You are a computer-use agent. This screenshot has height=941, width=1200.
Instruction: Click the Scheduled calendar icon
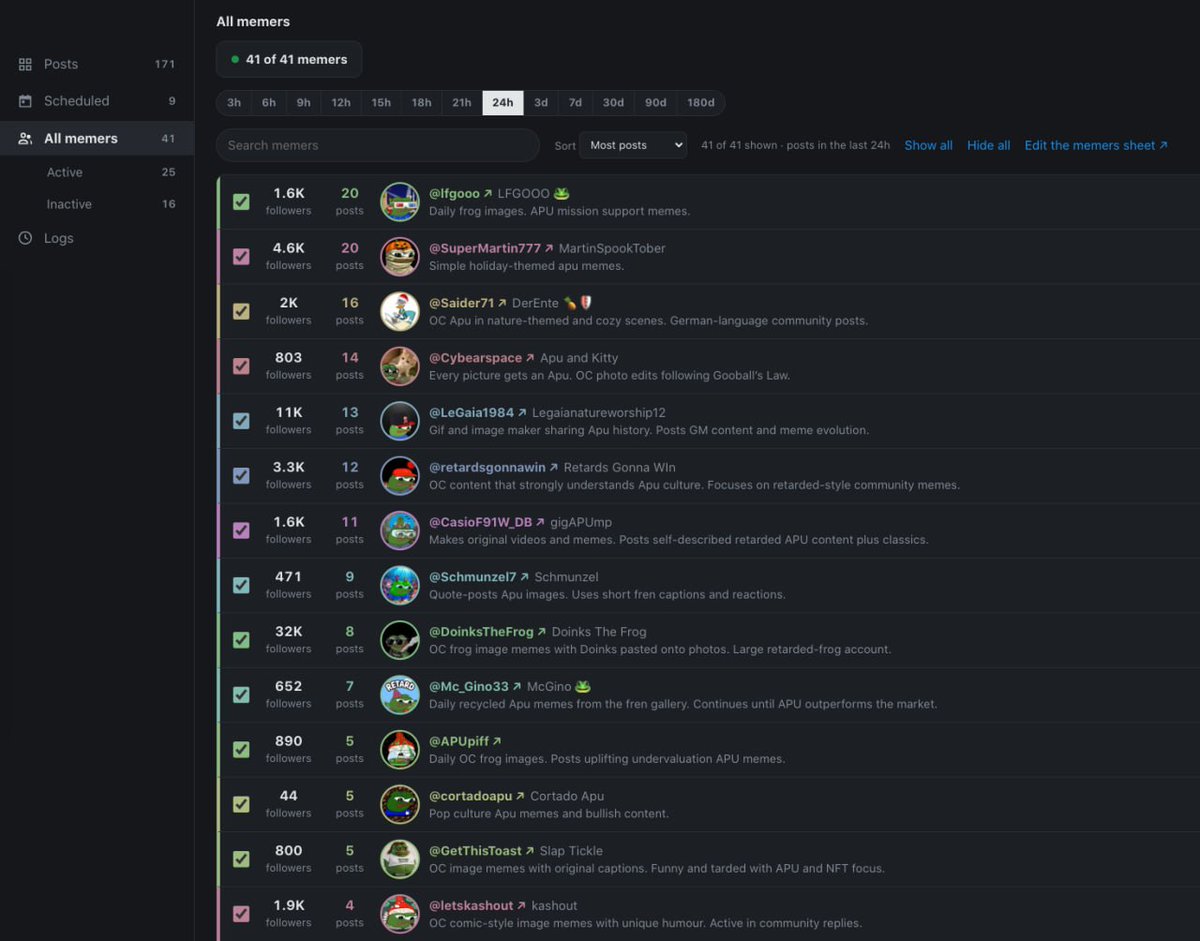pyautogui.click(x=25, y=101)
